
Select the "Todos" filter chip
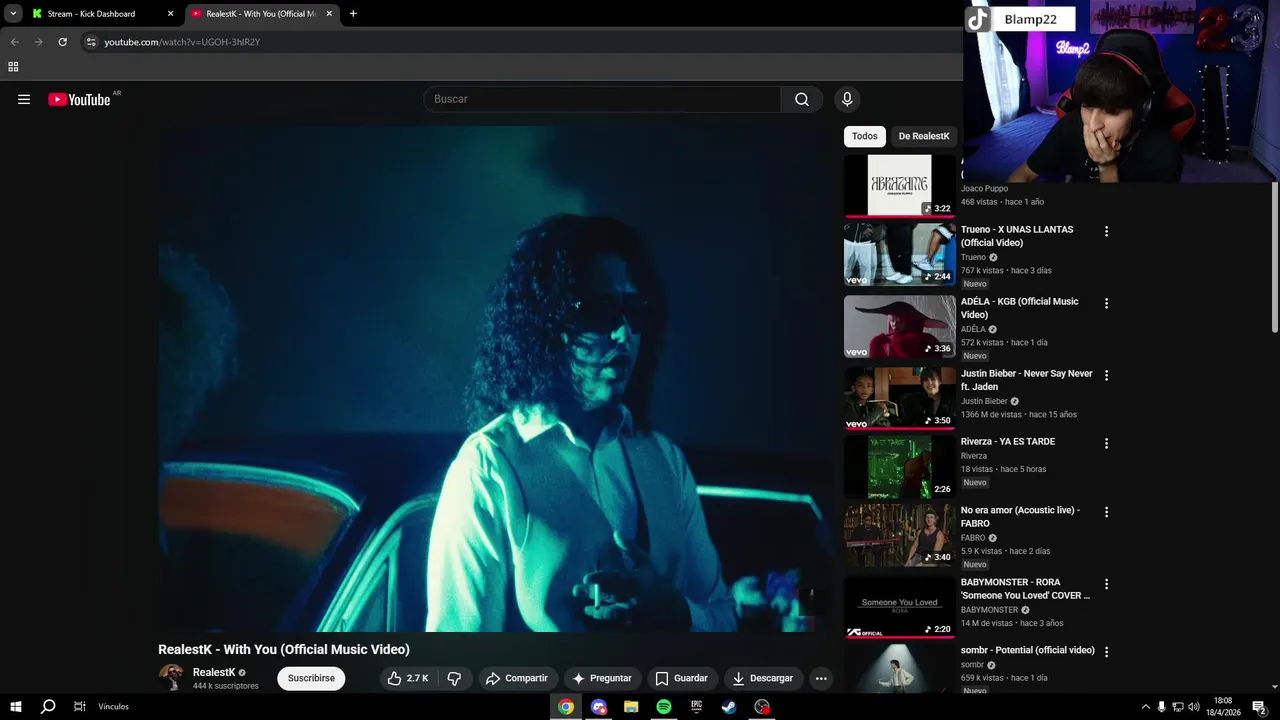[x=865, y=136]
